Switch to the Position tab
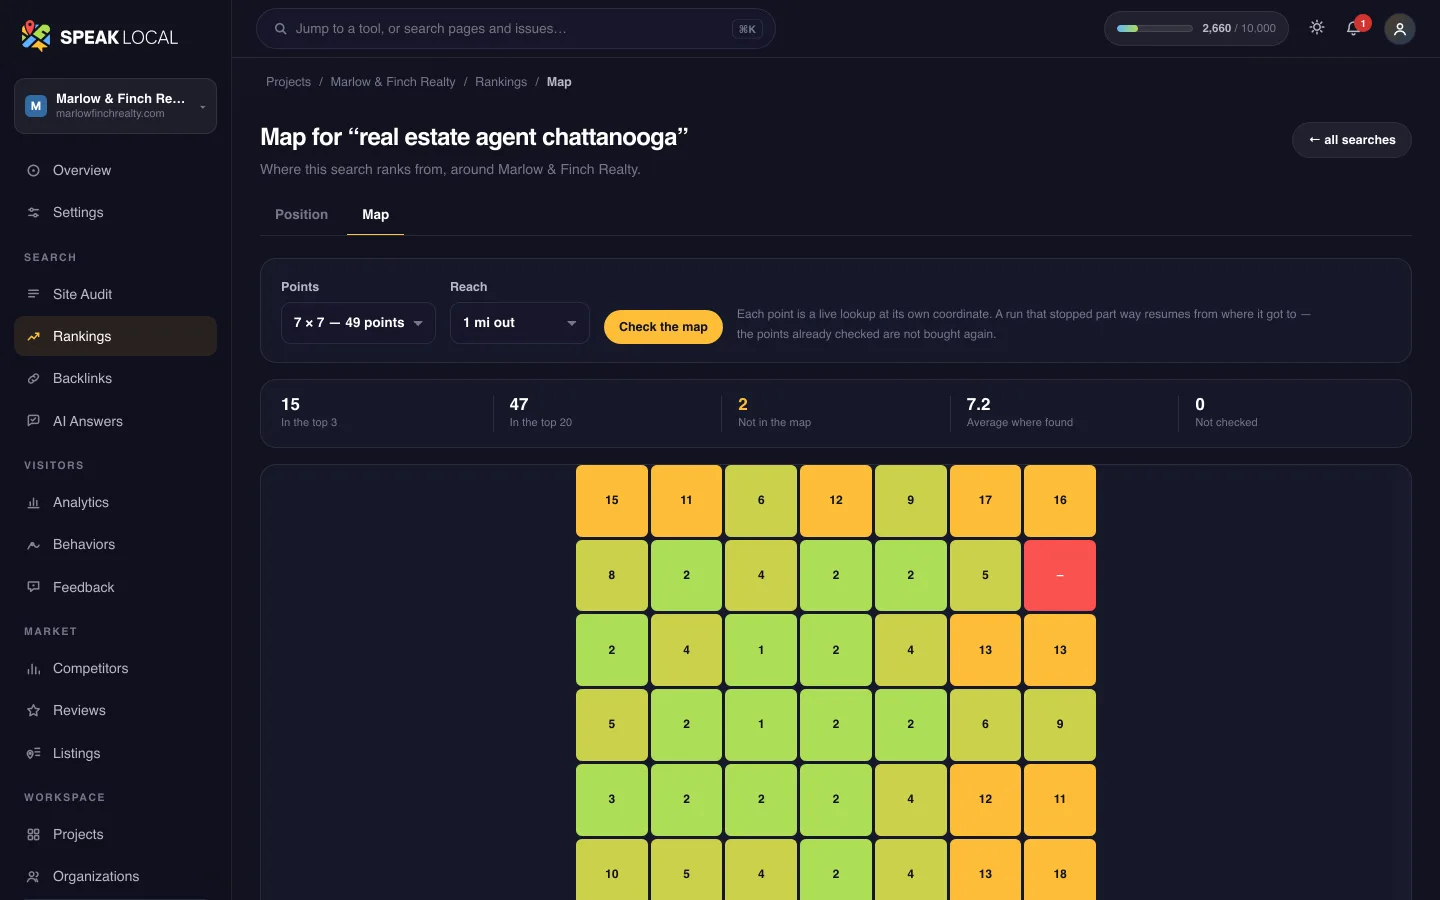Viewport: 1440px width, 900px height. 301,215
